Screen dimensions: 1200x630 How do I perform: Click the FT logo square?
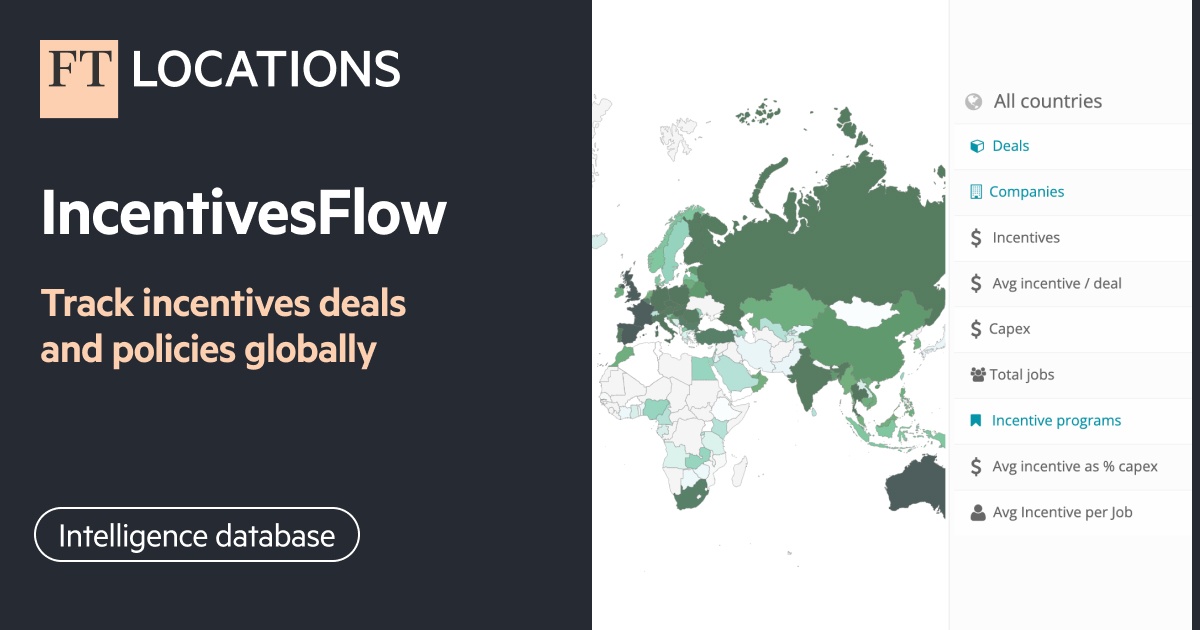tap(79, 77)
